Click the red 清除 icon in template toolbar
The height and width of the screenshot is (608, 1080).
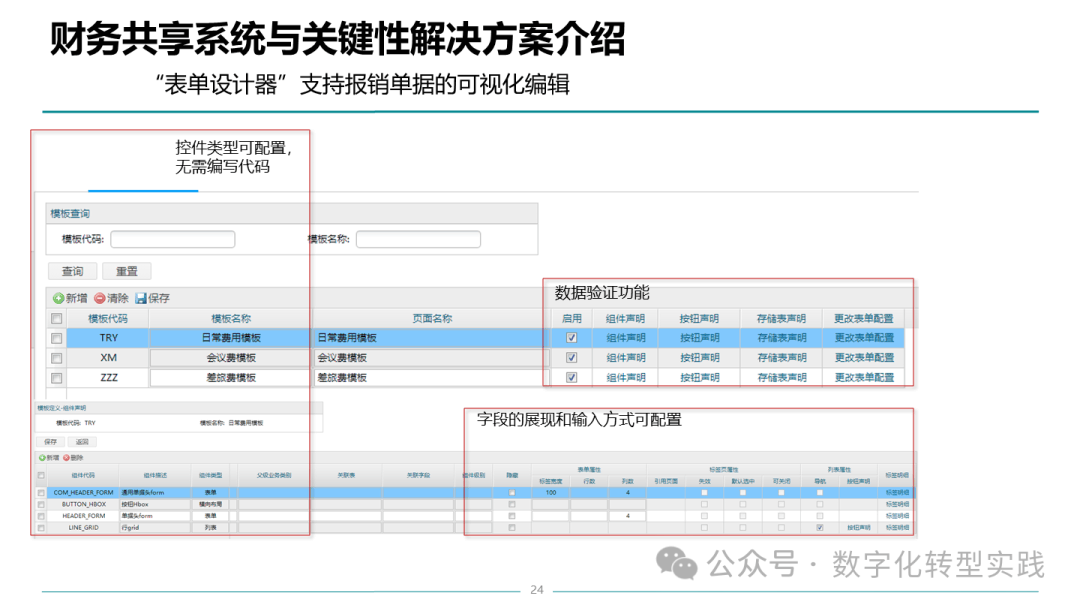100,298
